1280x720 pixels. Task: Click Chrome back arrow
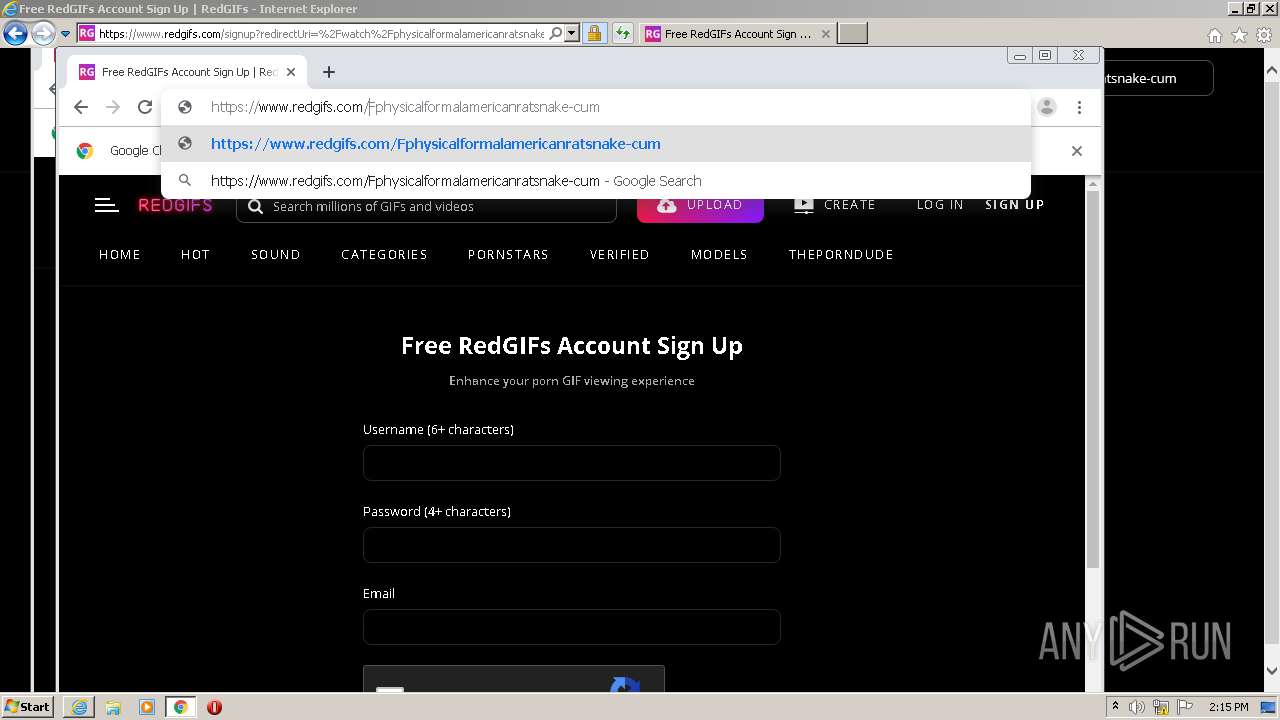pos(81,107)
